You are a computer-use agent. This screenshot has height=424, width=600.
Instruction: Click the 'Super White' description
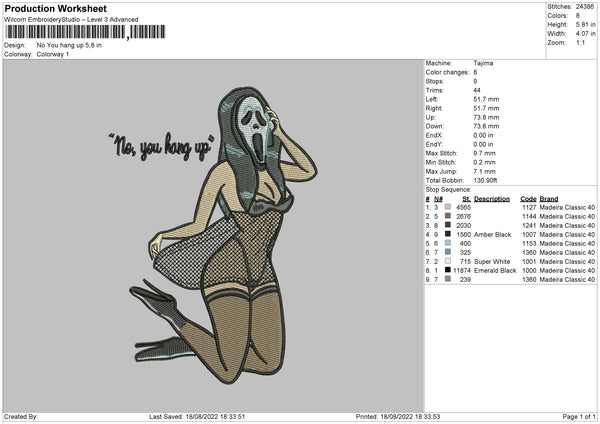tap(492, 262)
